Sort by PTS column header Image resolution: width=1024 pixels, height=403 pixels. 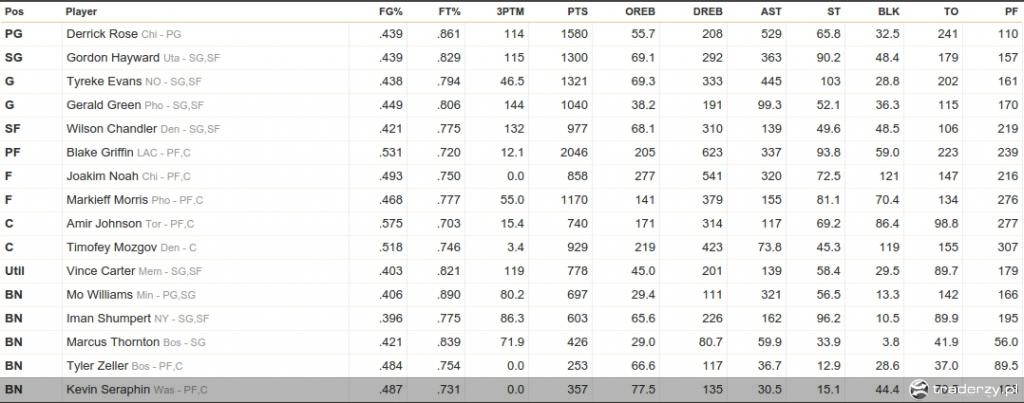(x=577, y=12)
